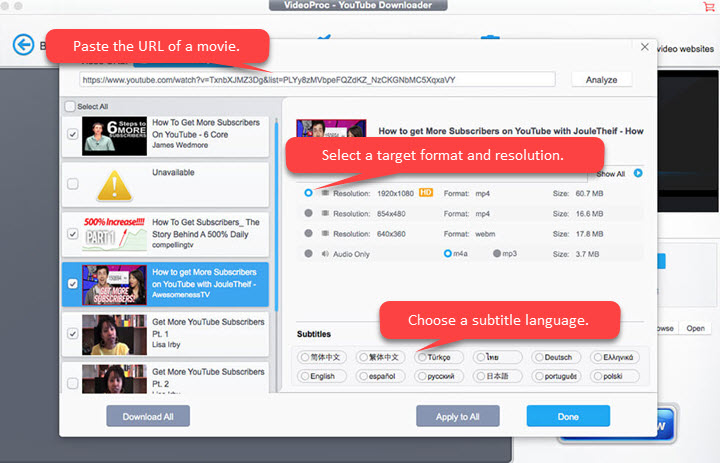Choose m4a audio format
This screenshot has height=463, width=720.
pyautogui.click(x=448, y=253)
